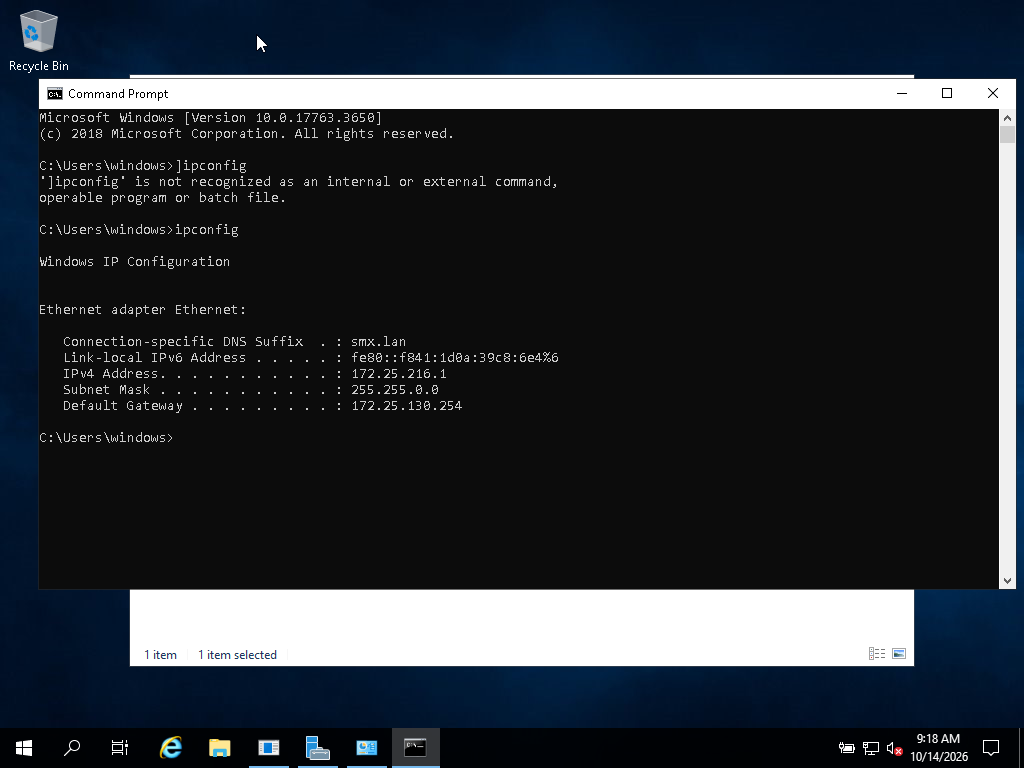
Task: Click the 'Ethernet adapter Ethernet:' line
Action: 142,310
